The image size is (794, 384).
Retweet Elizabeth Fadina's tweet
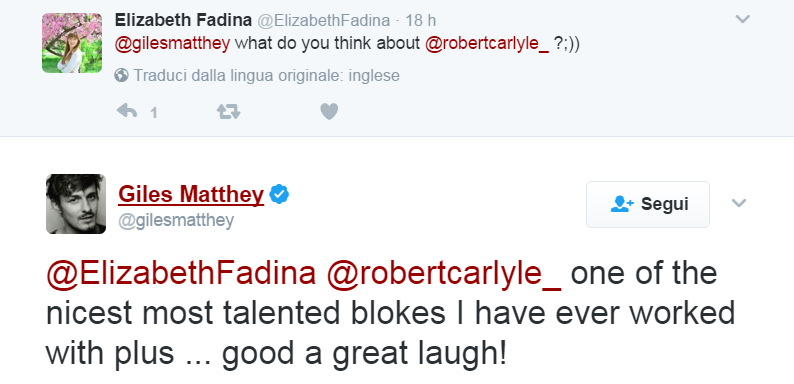tap(228, 111)
